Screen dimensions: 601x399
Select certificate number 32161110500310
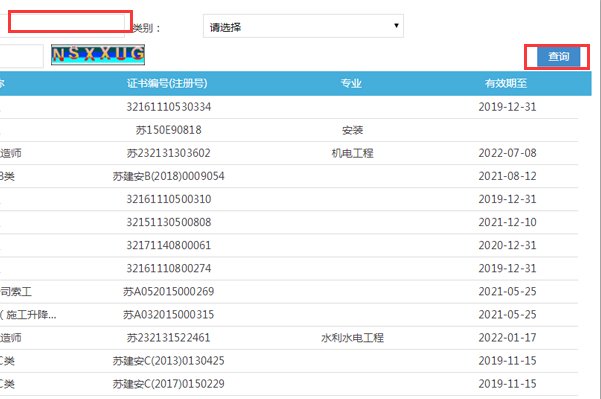pos(169,199)
